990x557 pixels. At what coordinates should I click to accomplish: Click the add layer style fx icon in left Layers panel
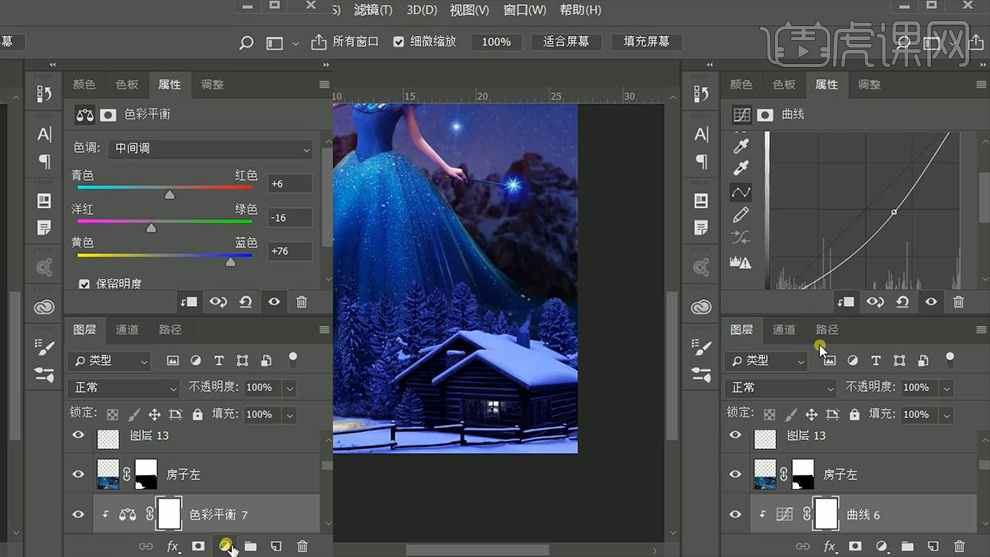coord(172,546)
